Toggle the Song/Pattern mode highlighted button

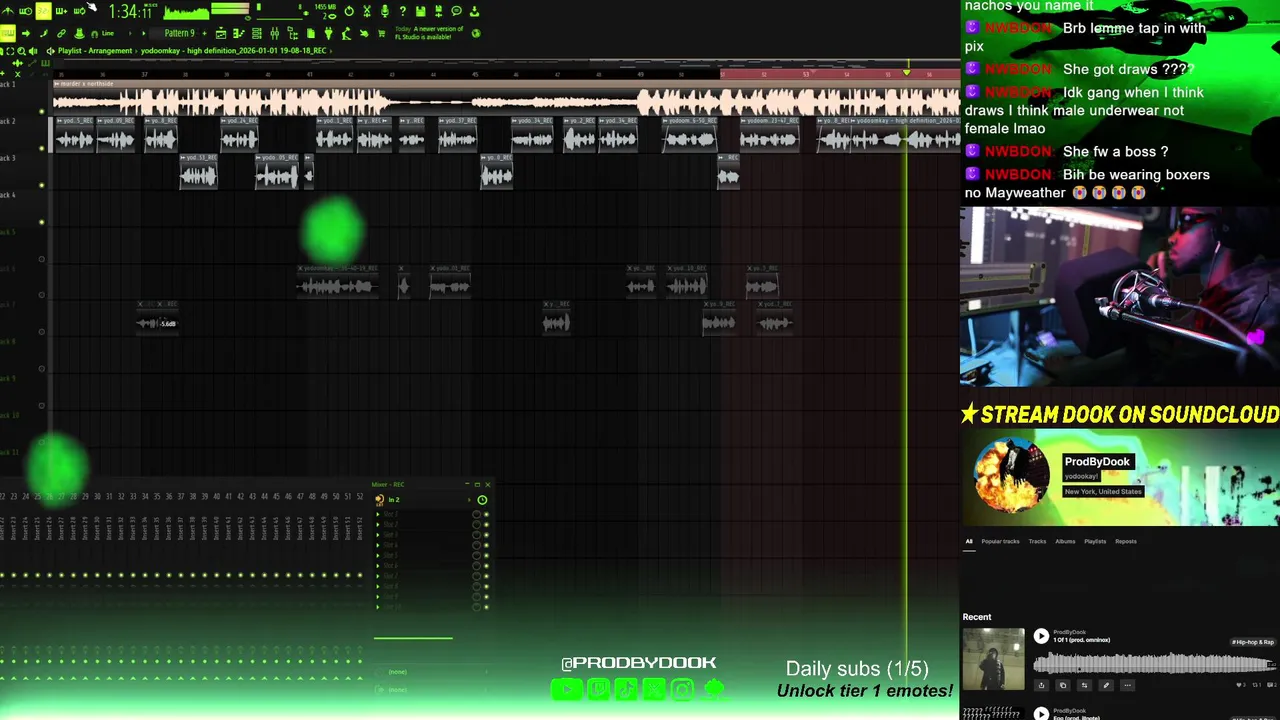43,11
